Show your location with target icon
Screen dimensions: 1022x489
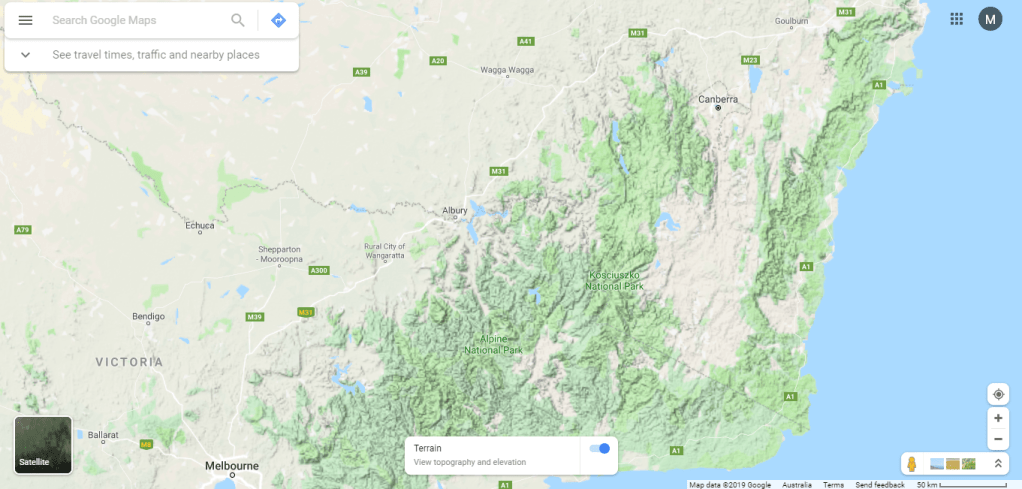coord(998,394)
